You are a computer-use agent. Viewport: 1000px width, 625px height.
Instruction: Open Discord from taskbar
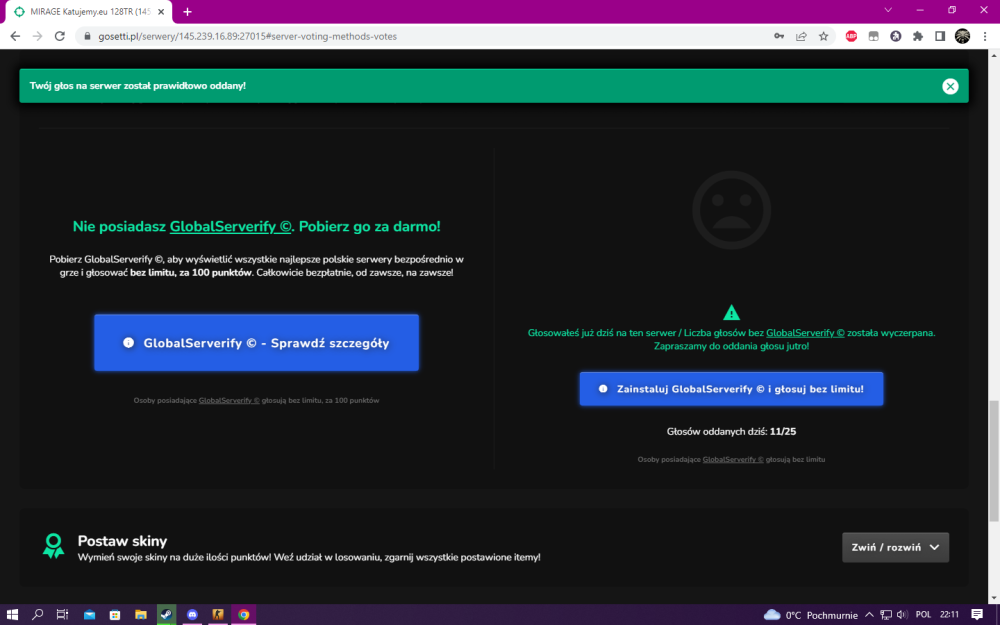point(192,615)
